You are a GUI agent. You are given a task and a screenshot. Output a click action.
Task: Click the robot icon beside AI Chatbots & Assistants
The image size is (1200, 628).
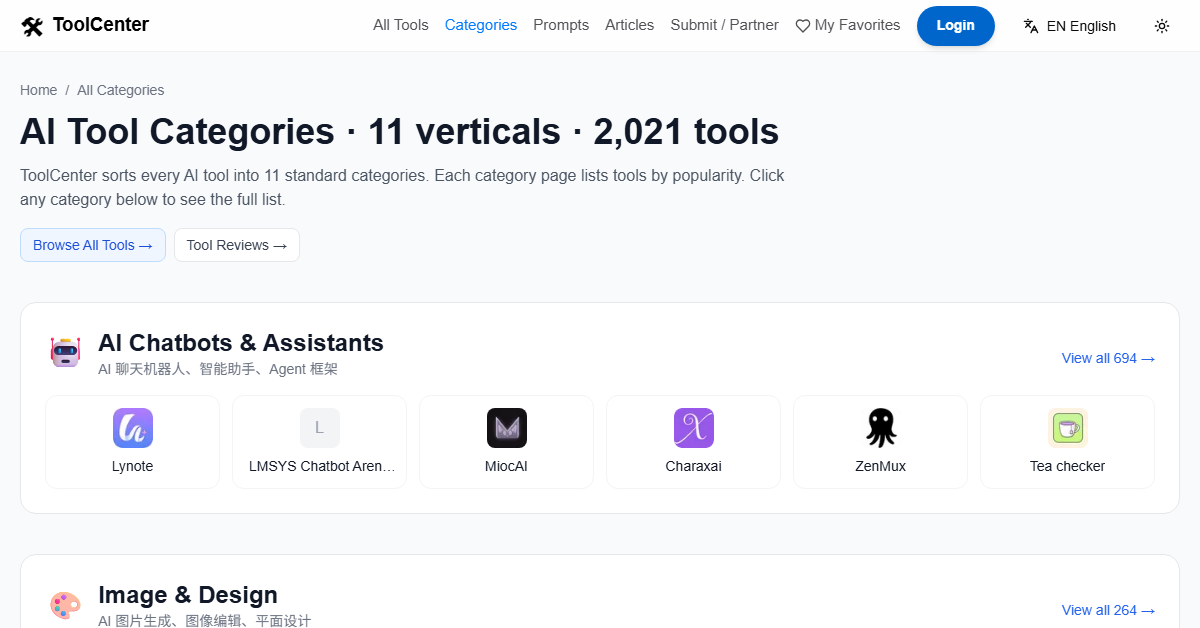65,352
